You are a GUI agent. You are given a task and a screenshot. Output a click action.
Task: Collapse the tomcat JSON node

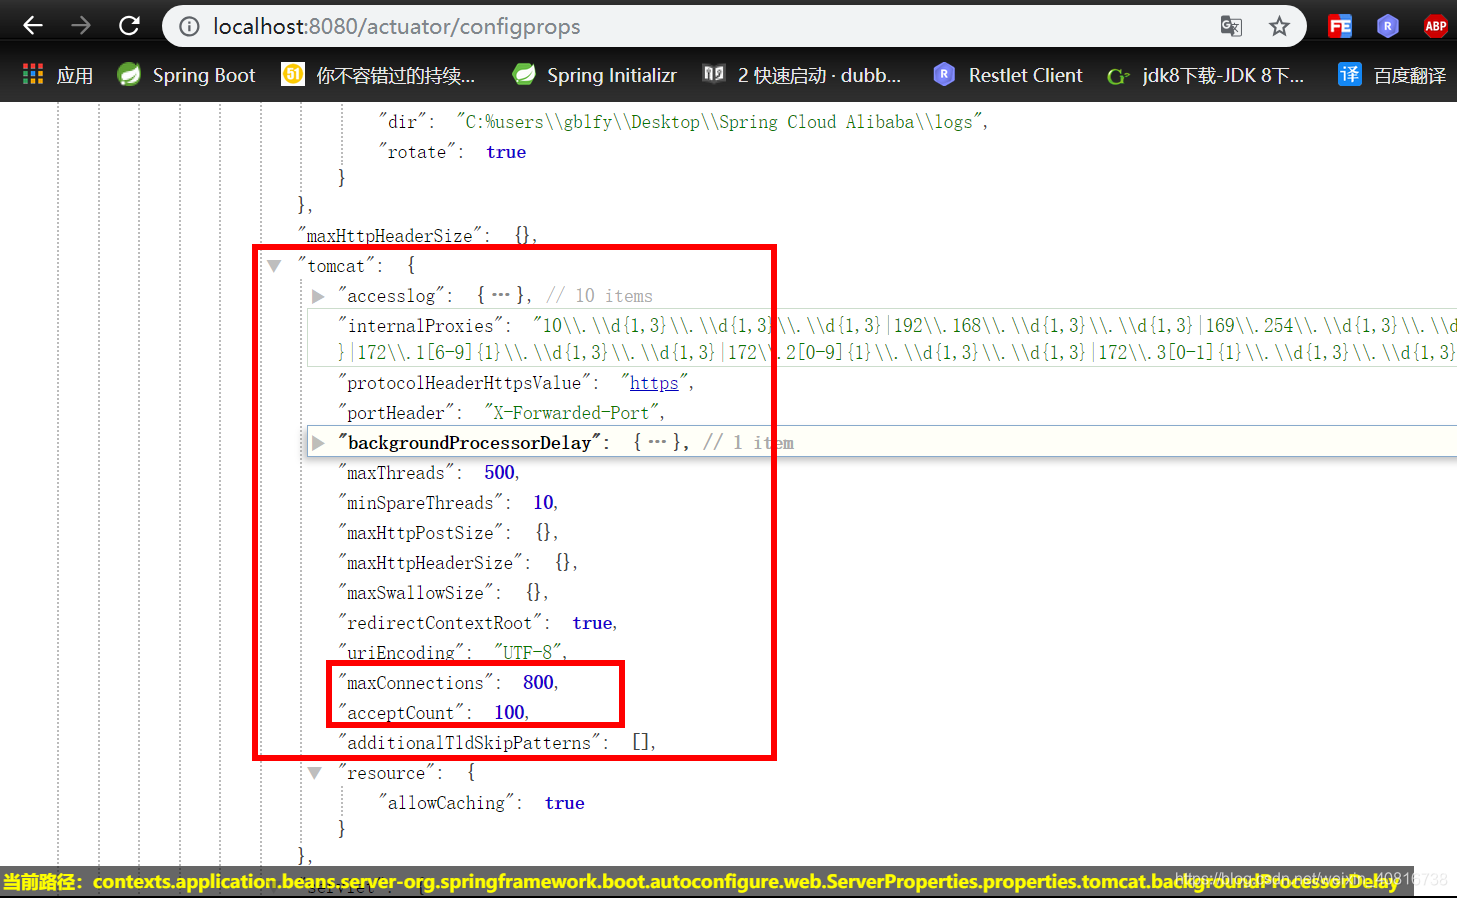[x=274, y=266]
